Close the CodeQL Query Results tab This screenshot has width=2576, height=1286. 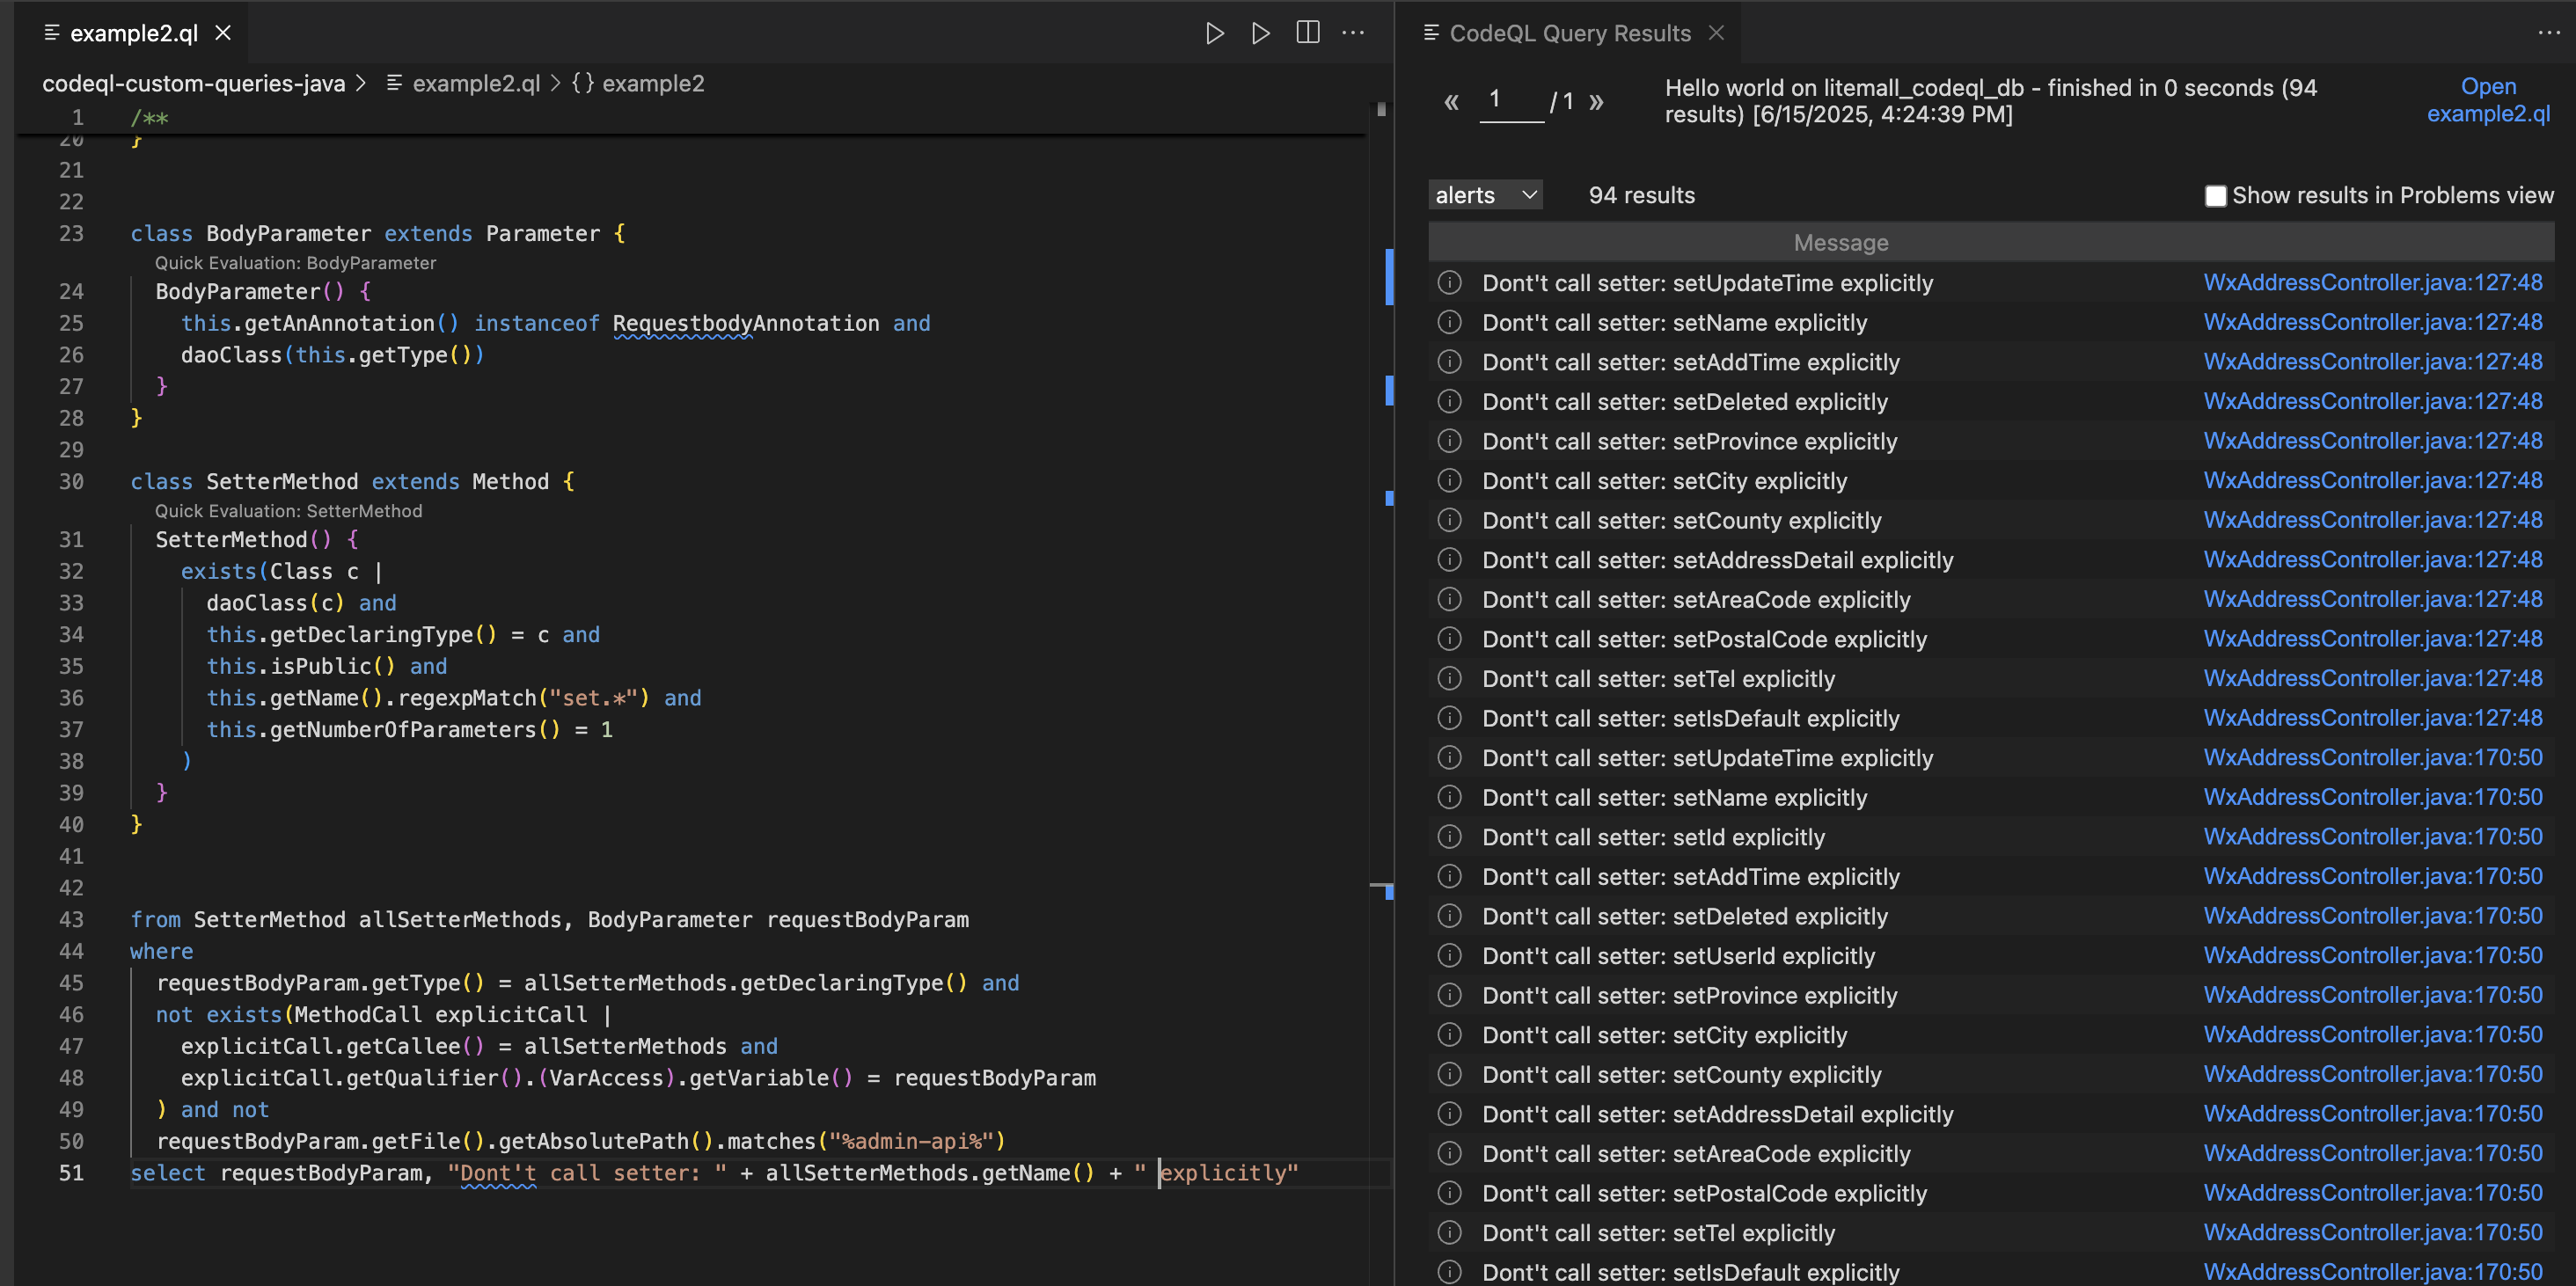click(x=1716, y=33)
